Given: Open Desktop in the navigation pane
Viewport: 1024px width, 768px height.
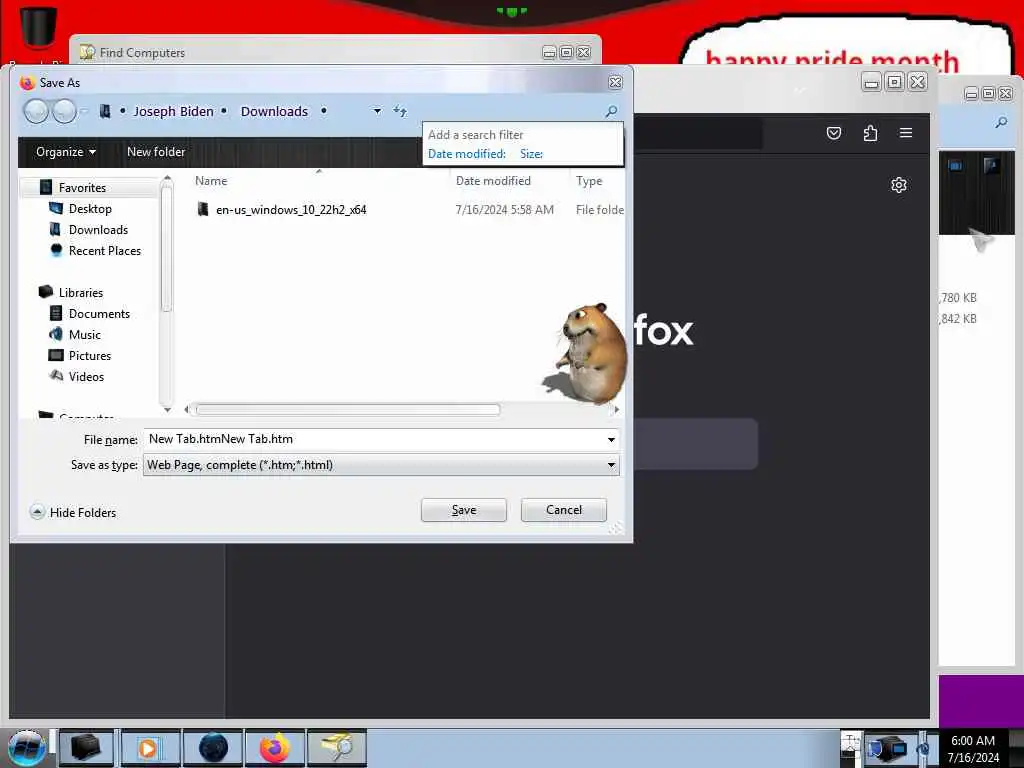Looking at the screenshot, I should tap(90, 209).
